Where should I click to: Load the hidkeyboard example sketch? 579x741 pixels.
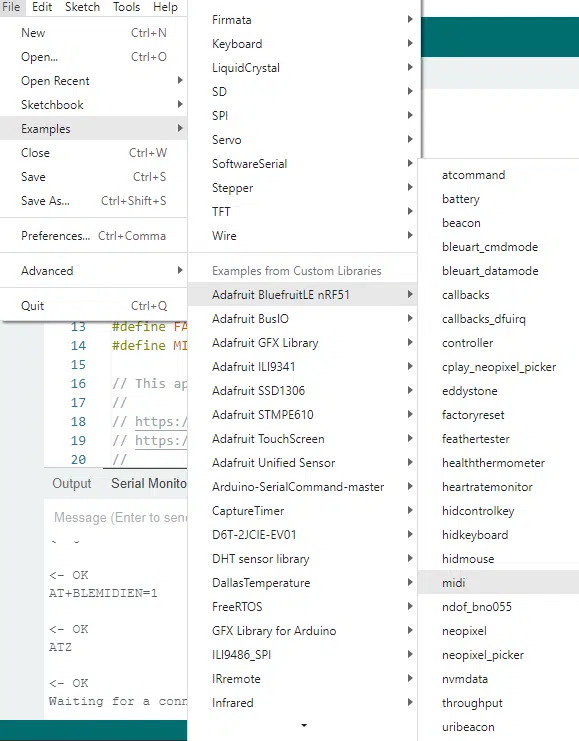(498, 535)
